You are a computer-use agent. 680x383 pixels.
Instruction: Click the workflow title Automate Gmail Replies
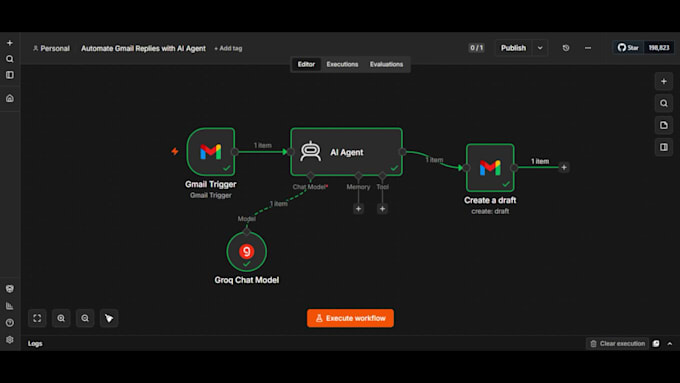(x=143, y=48)
